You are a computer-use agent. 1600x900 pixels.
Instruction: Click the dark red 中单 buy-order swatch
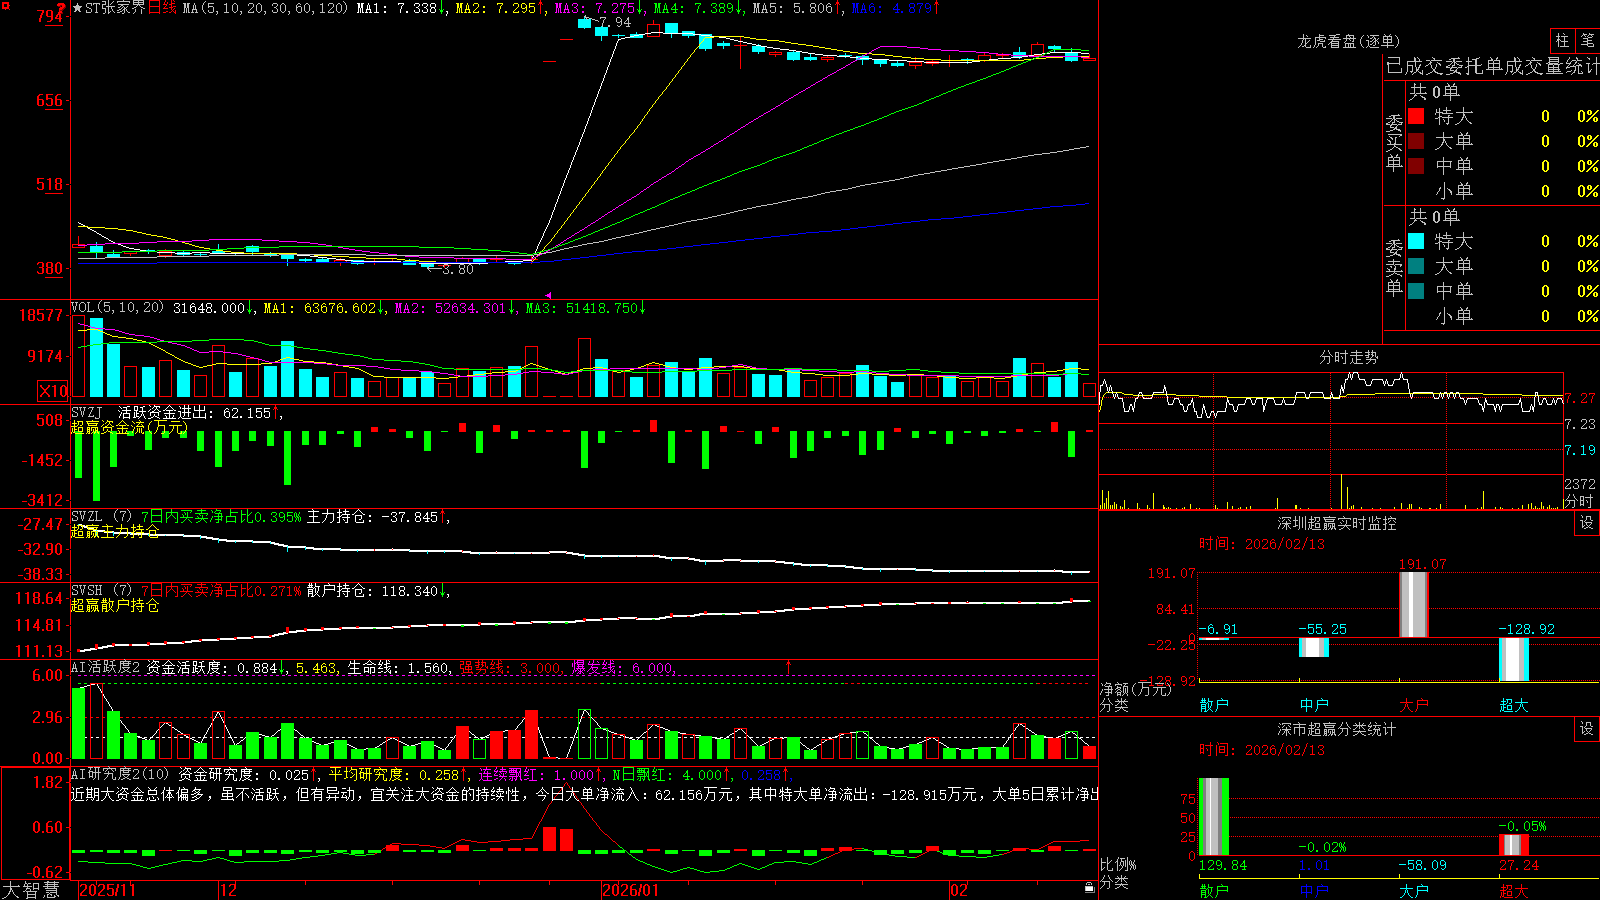point(1416,166)
